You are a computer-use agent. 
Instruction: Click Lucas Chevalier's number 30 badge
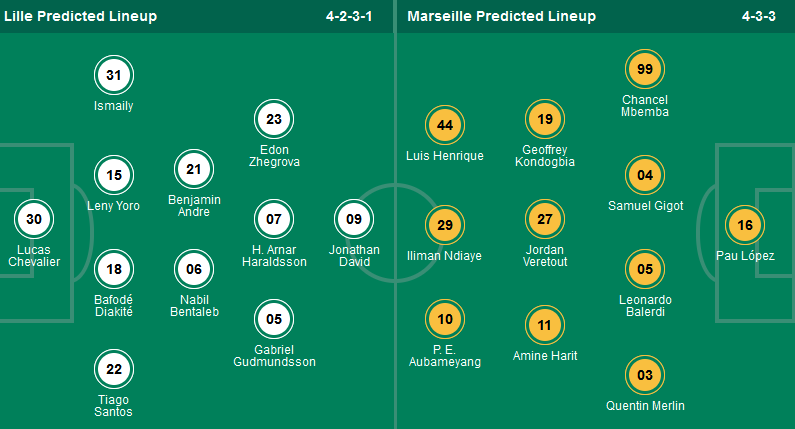pyautogui.click(x=34, y=219)
